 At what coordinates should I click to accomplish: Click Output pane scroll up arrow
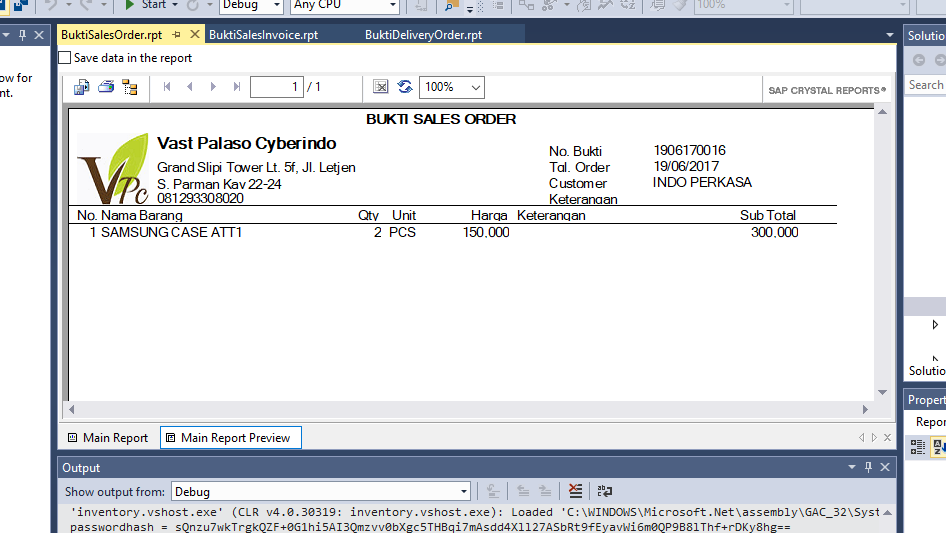[x=887, y=512]
